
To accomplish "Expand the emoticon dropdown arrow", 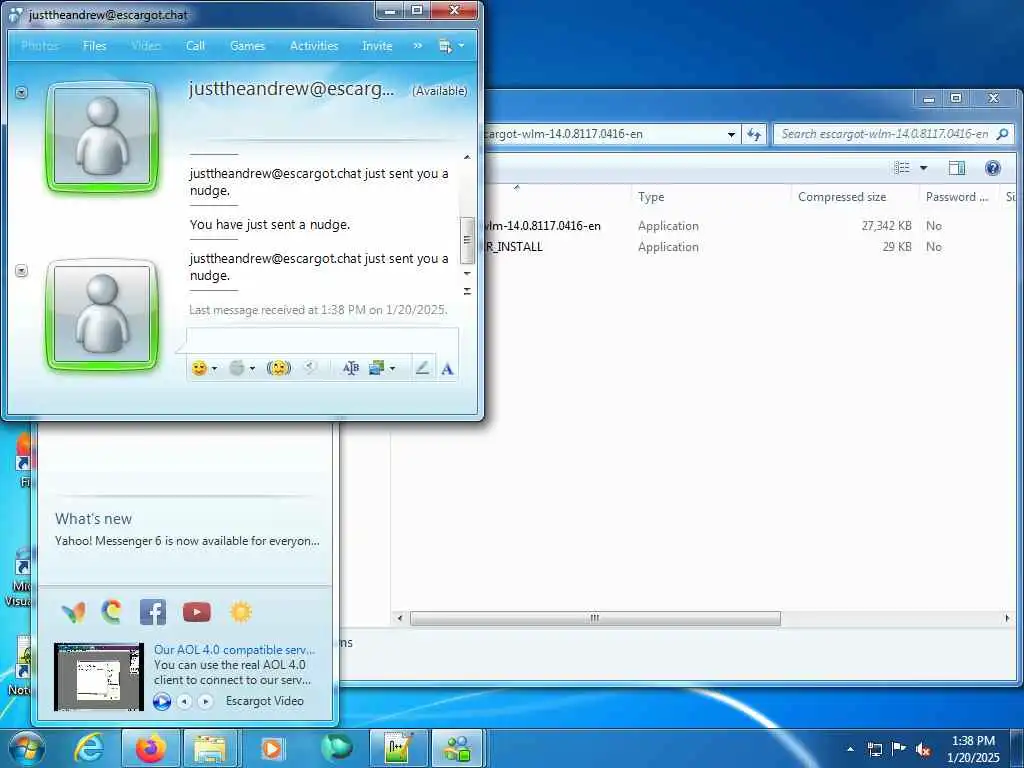I will pos(214,368).
